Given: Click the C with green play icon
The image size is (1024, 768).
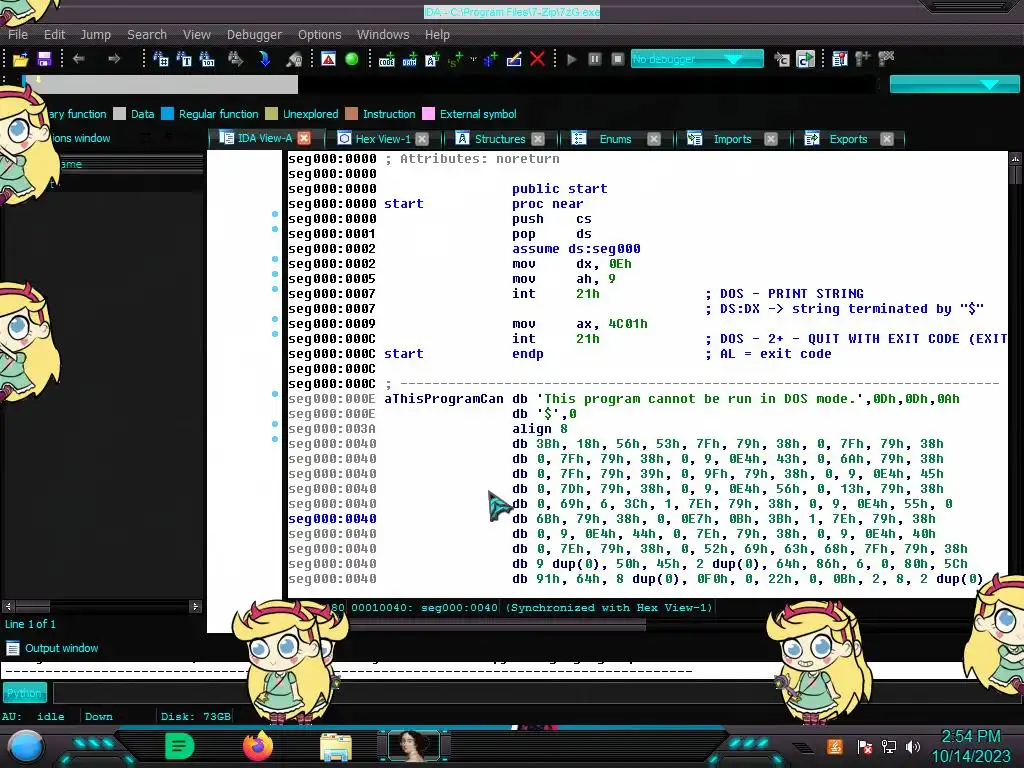Looking at the screenshot, I should [x=805, y=59].
